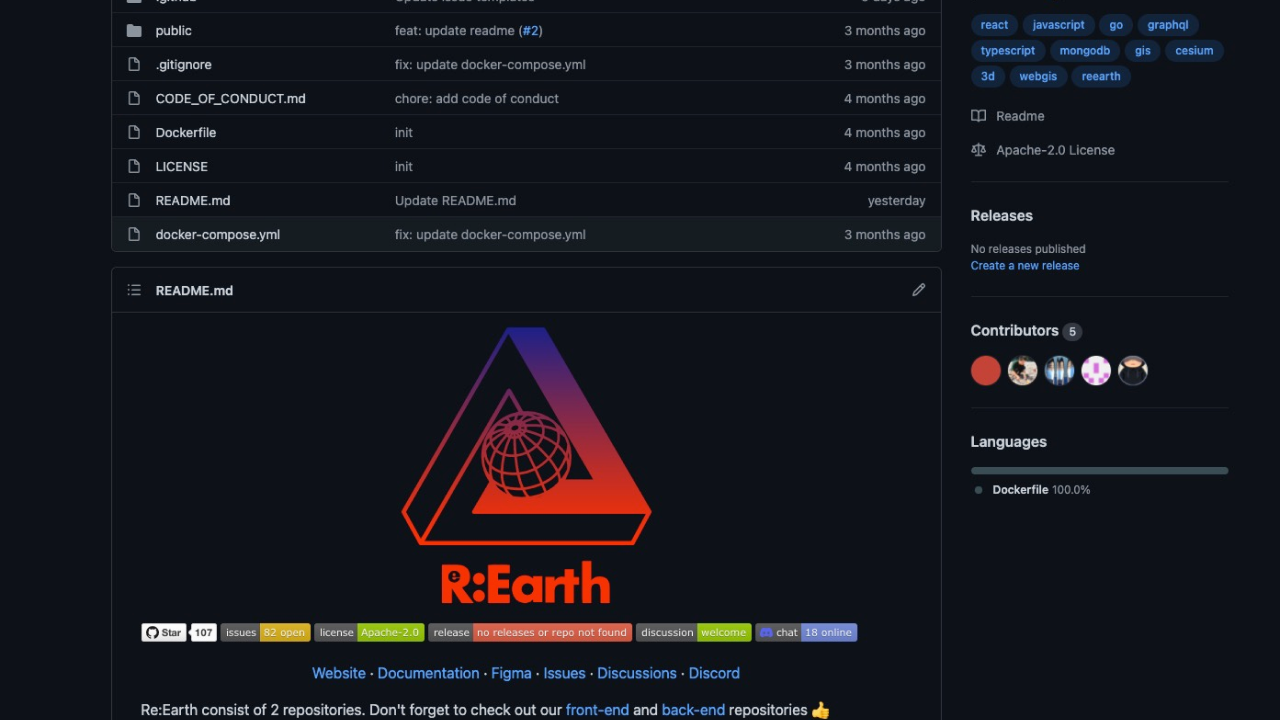Screen dimensions: 1280x720
Task: Click the Releases heading
Action: [1002, 216]
